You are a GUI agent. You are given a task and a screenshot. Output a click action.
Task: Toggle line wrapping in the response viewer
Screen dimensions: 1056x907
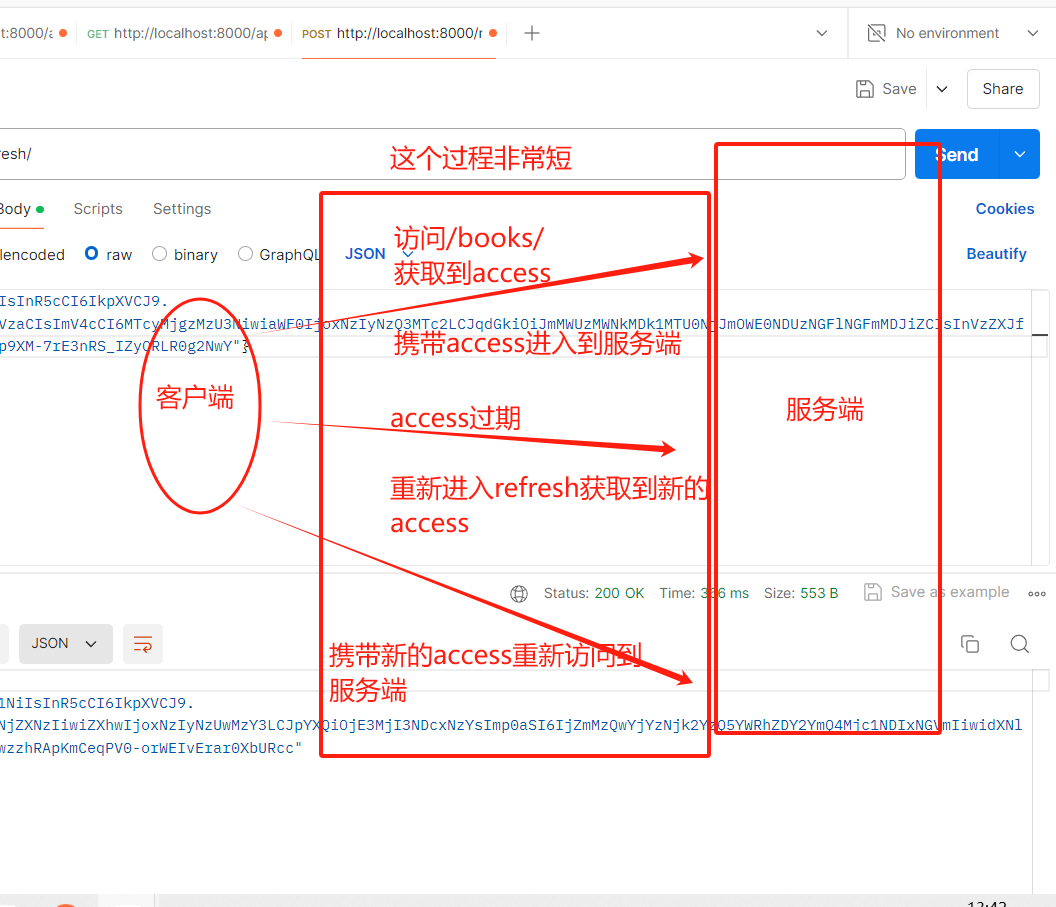(x=142, y=644)
